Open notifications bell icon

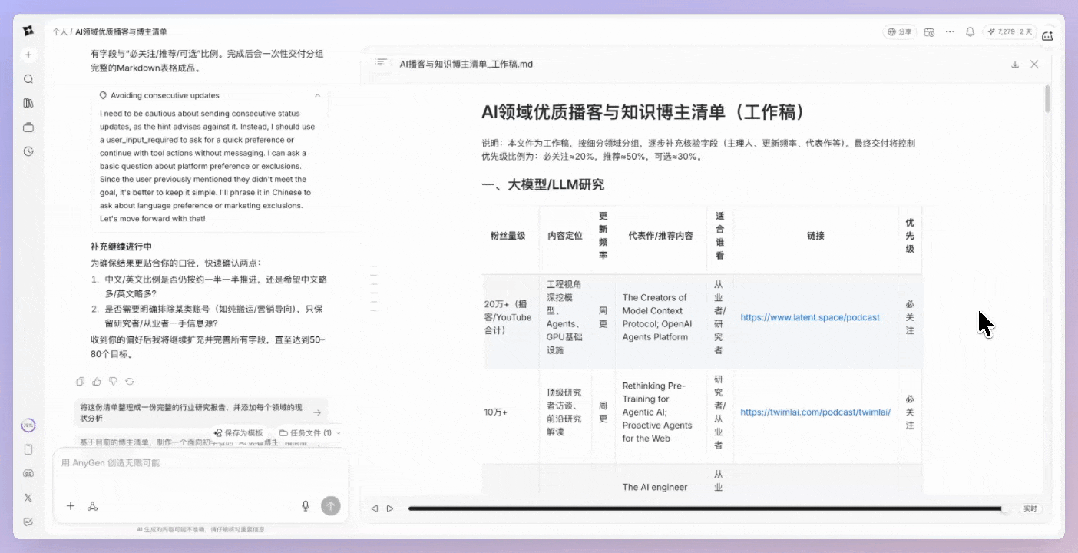(x=969, y=32)
